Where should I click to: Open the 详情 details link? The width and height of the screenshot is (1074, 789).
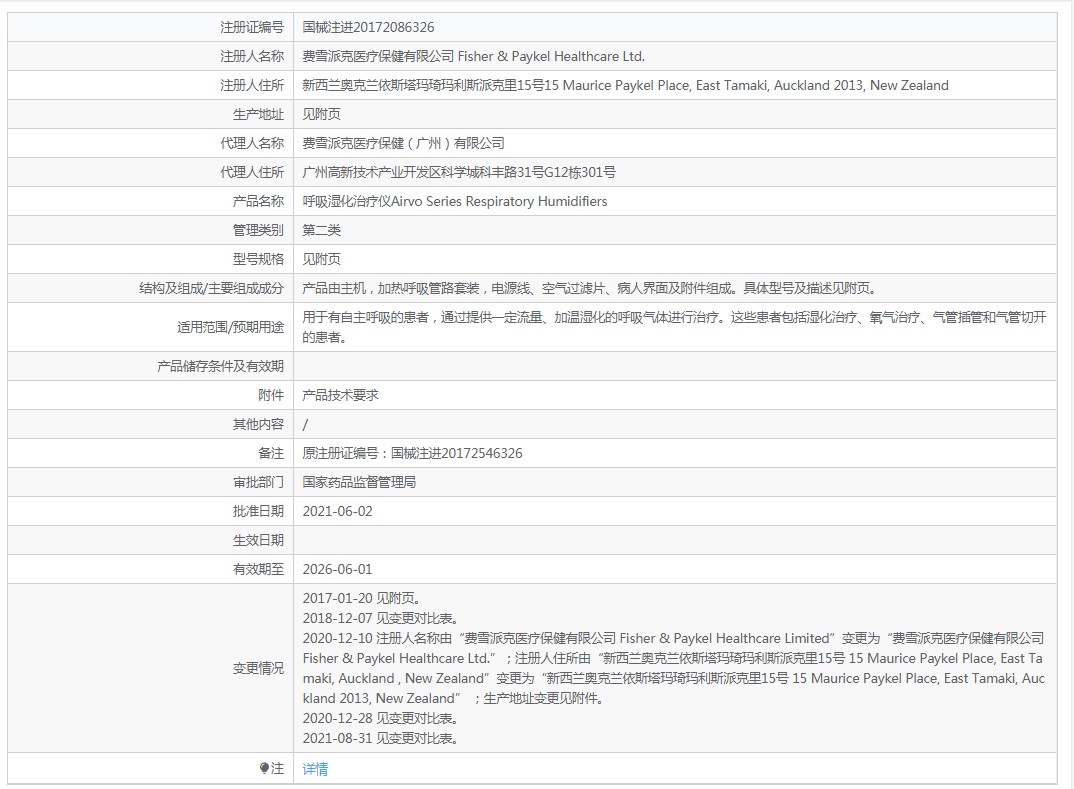coord(315,768)
